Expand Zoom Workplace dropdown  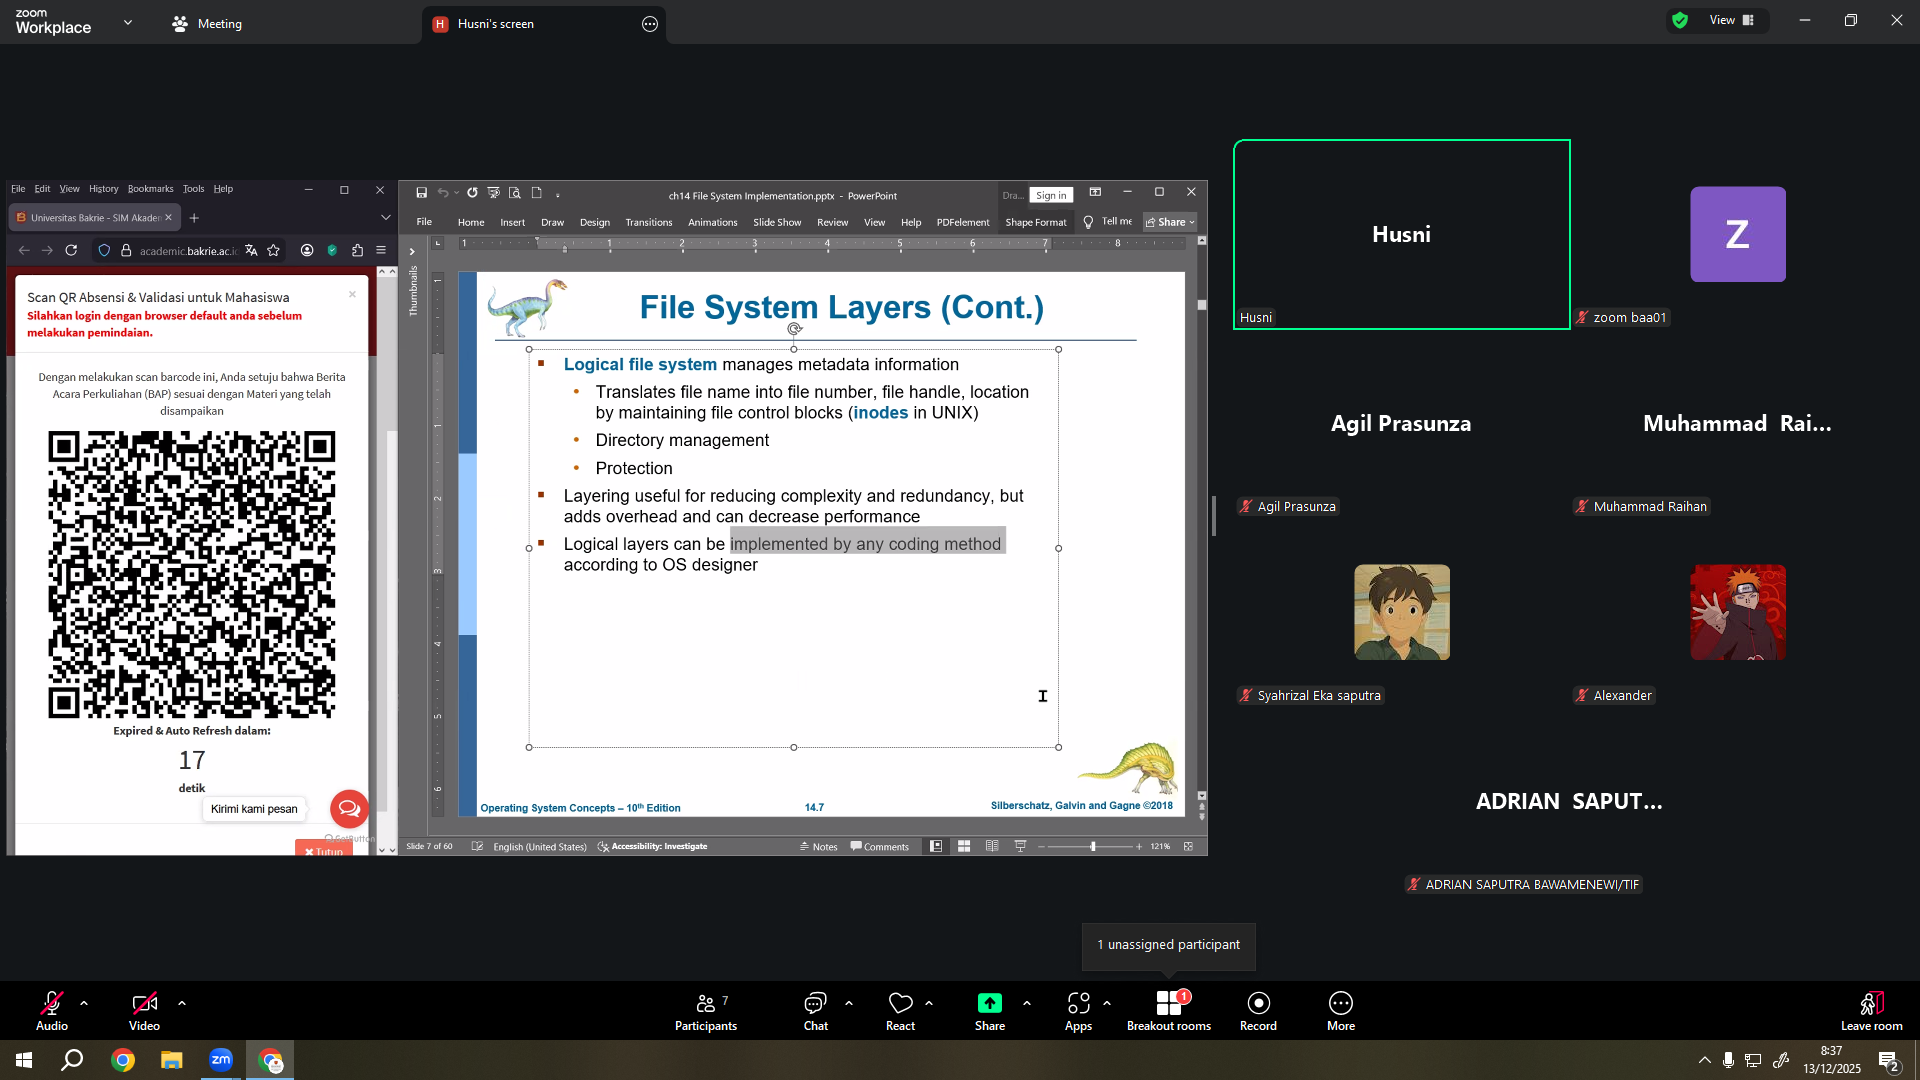128,22
